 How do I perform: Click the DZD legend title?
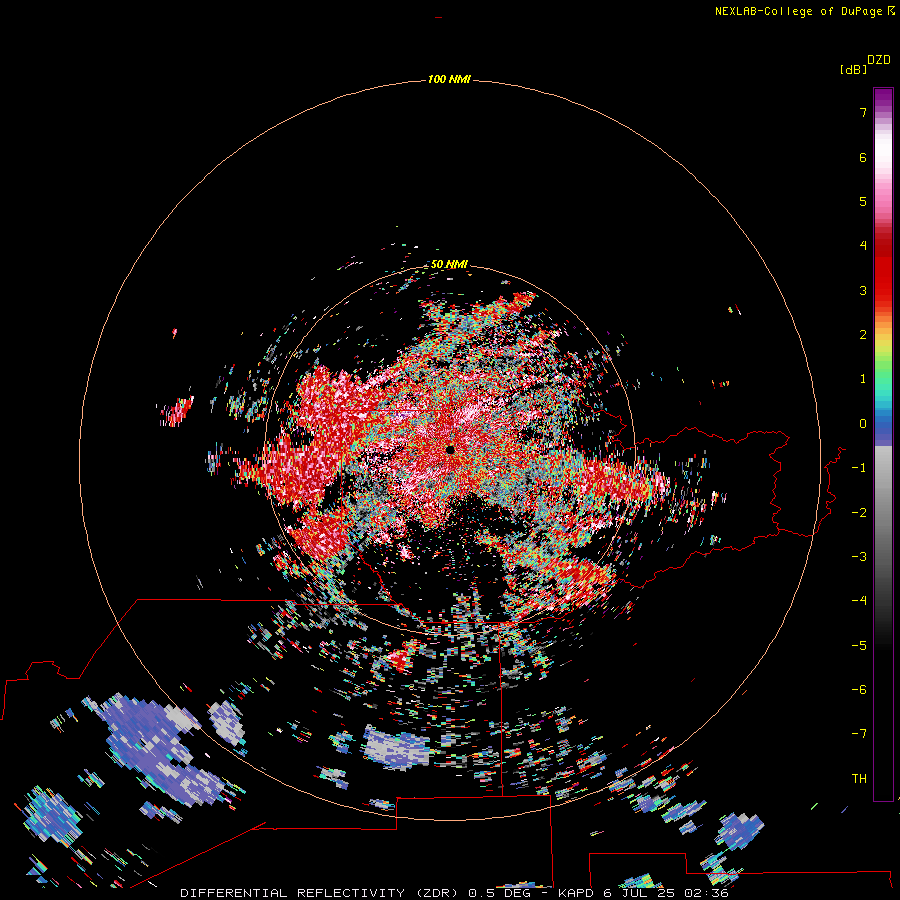[x=879, y=60]
